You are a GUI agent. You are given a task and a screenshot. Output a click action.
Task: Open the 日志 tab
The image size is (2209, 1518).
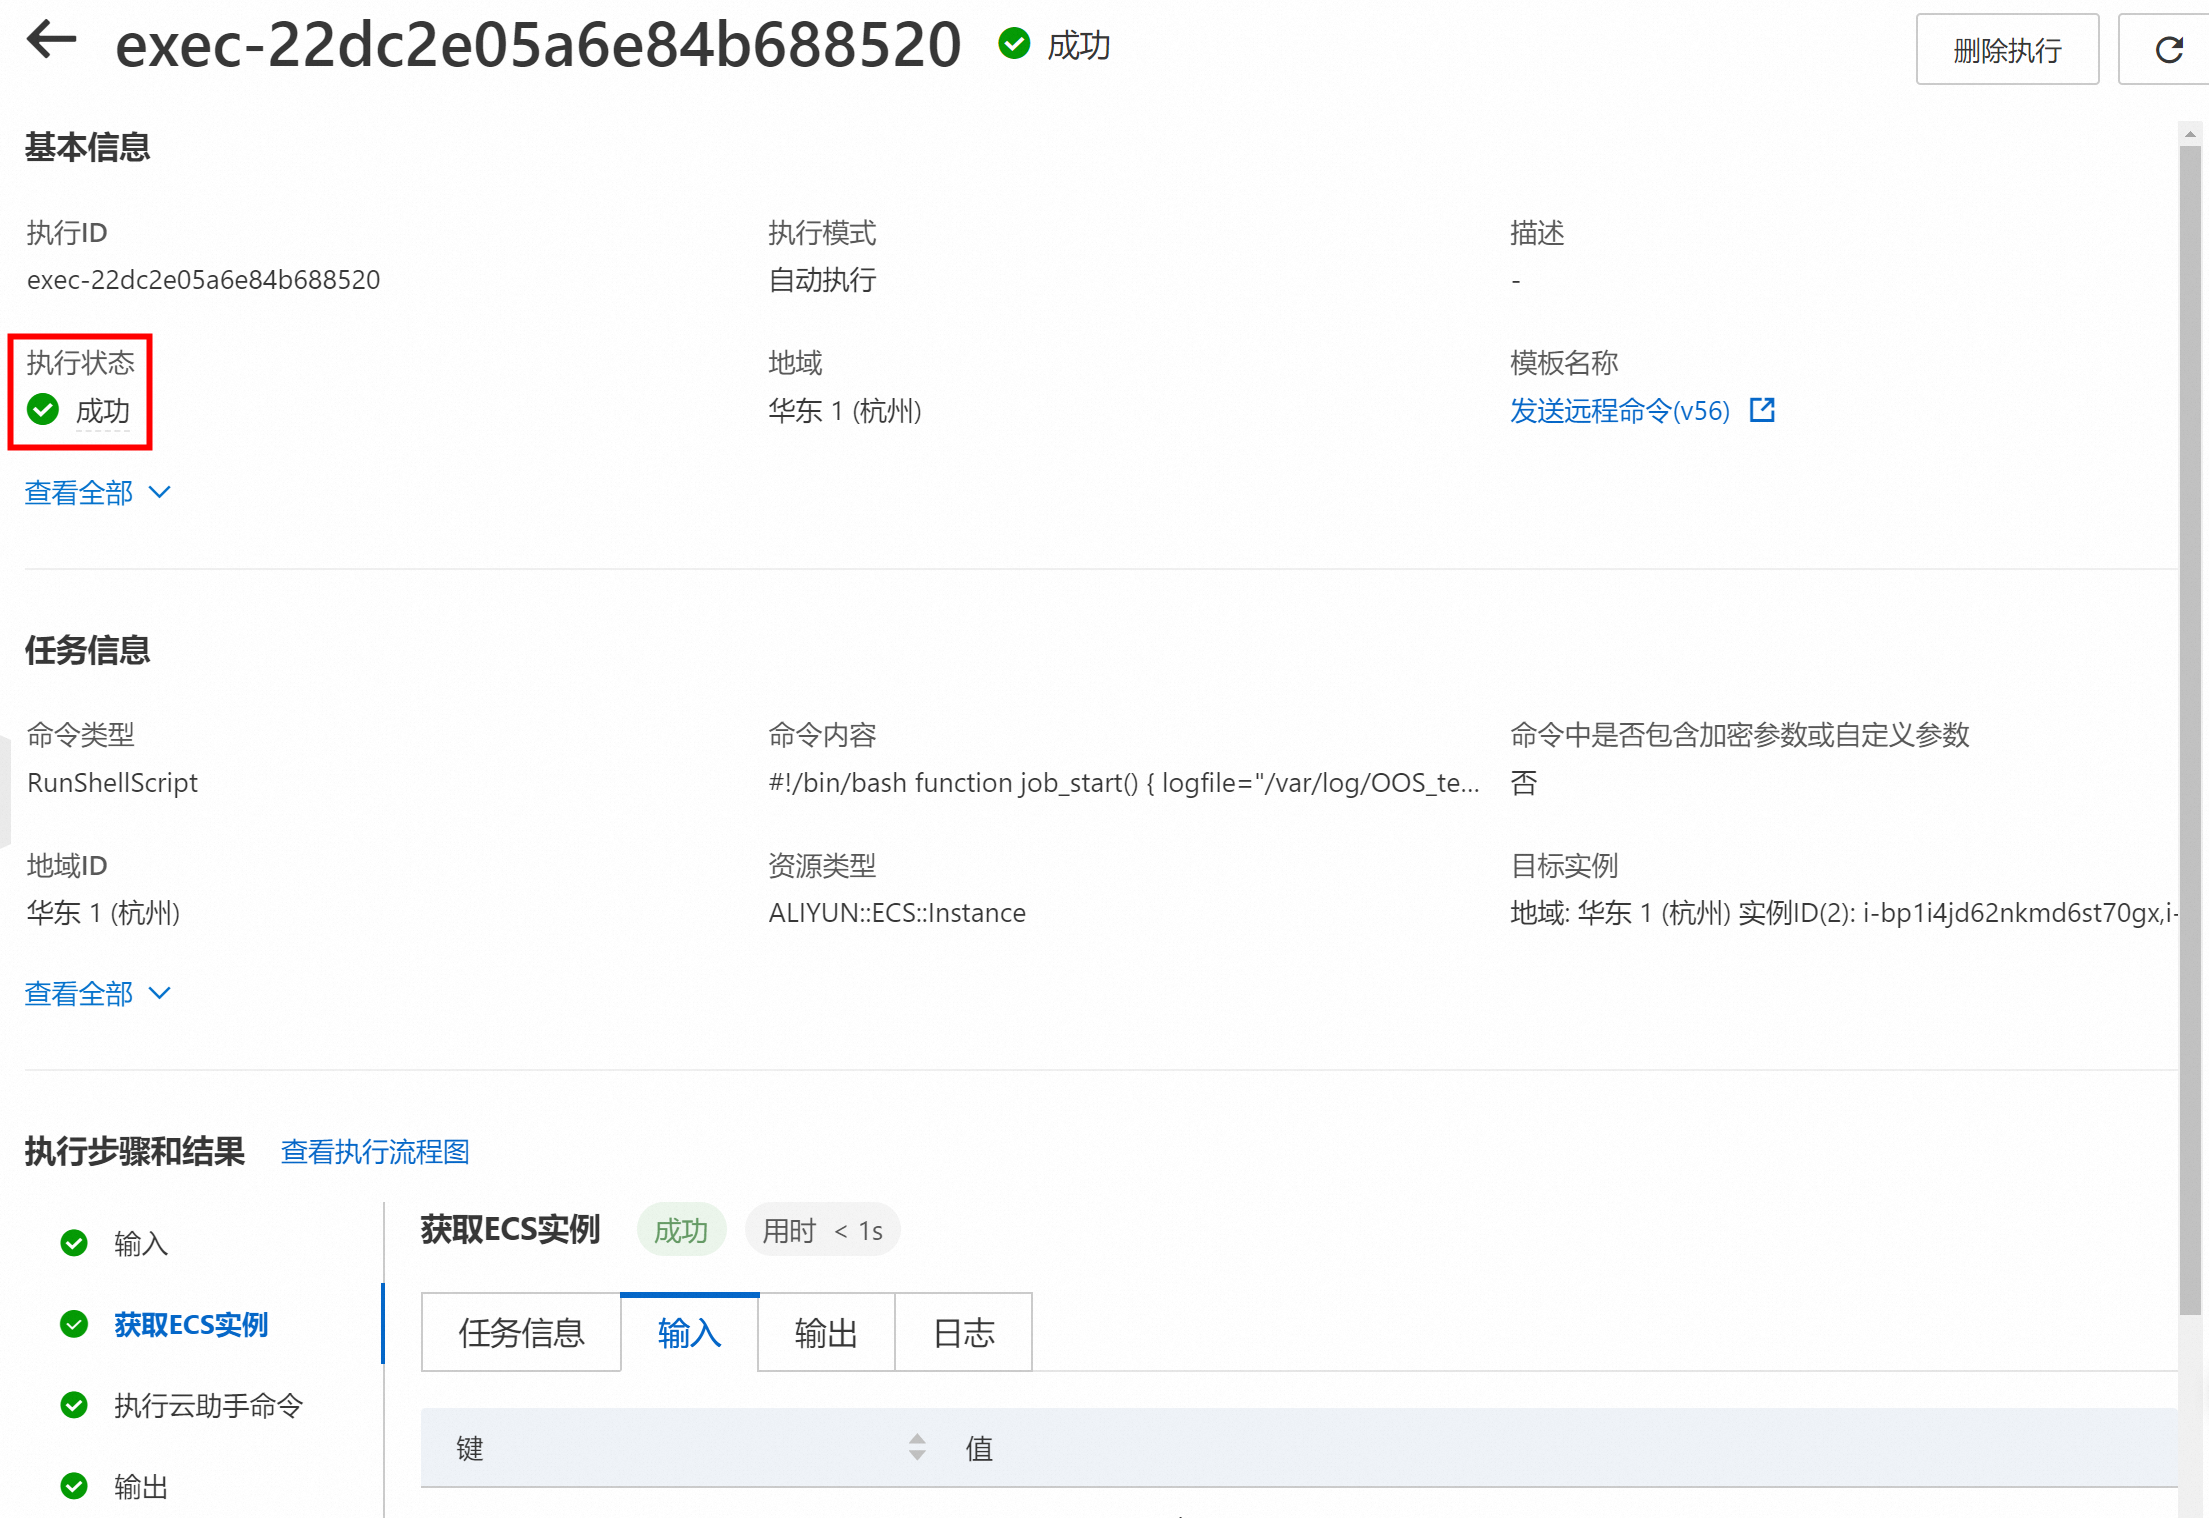click(x=963, y=1333)
